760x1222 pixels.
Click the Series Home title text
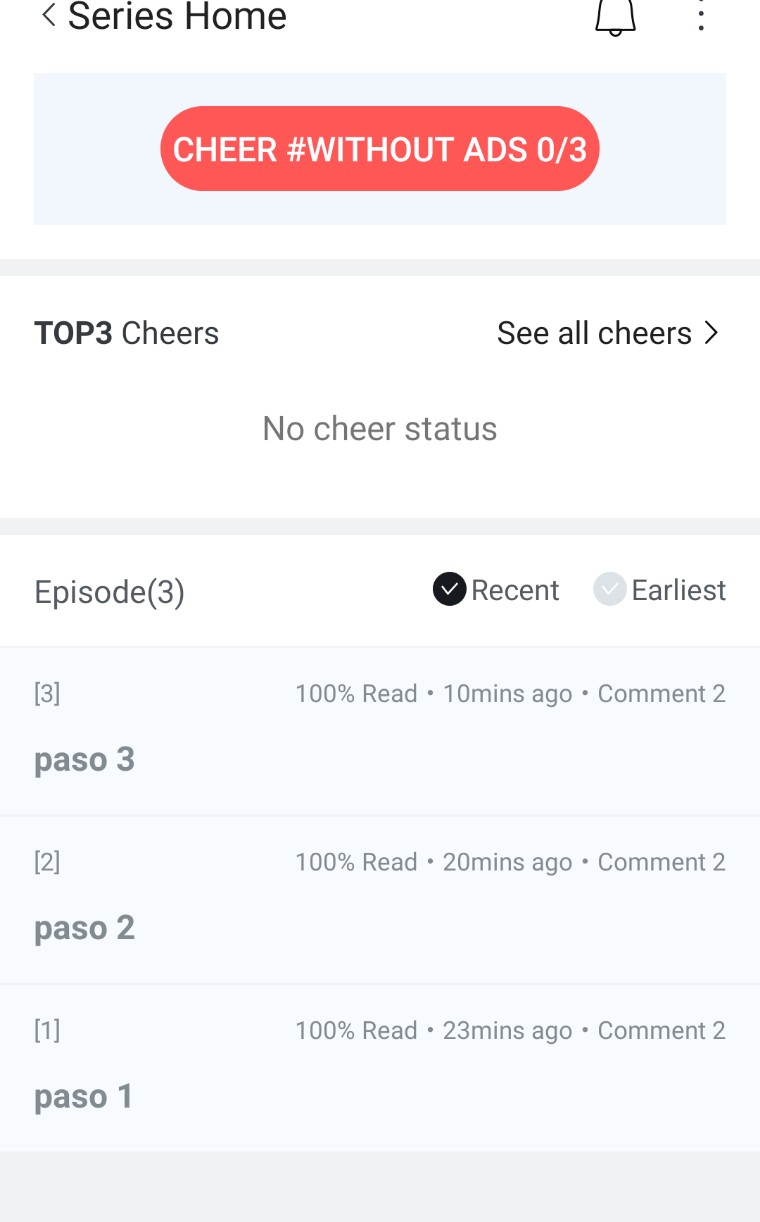[x=177, y=16]
